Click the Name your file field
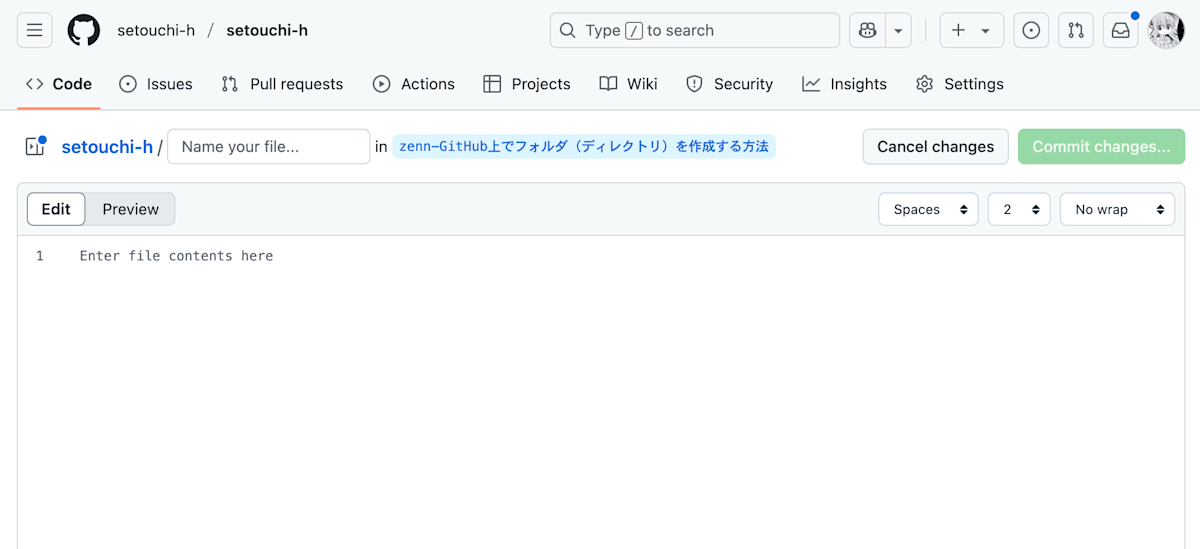 point(269,147)
